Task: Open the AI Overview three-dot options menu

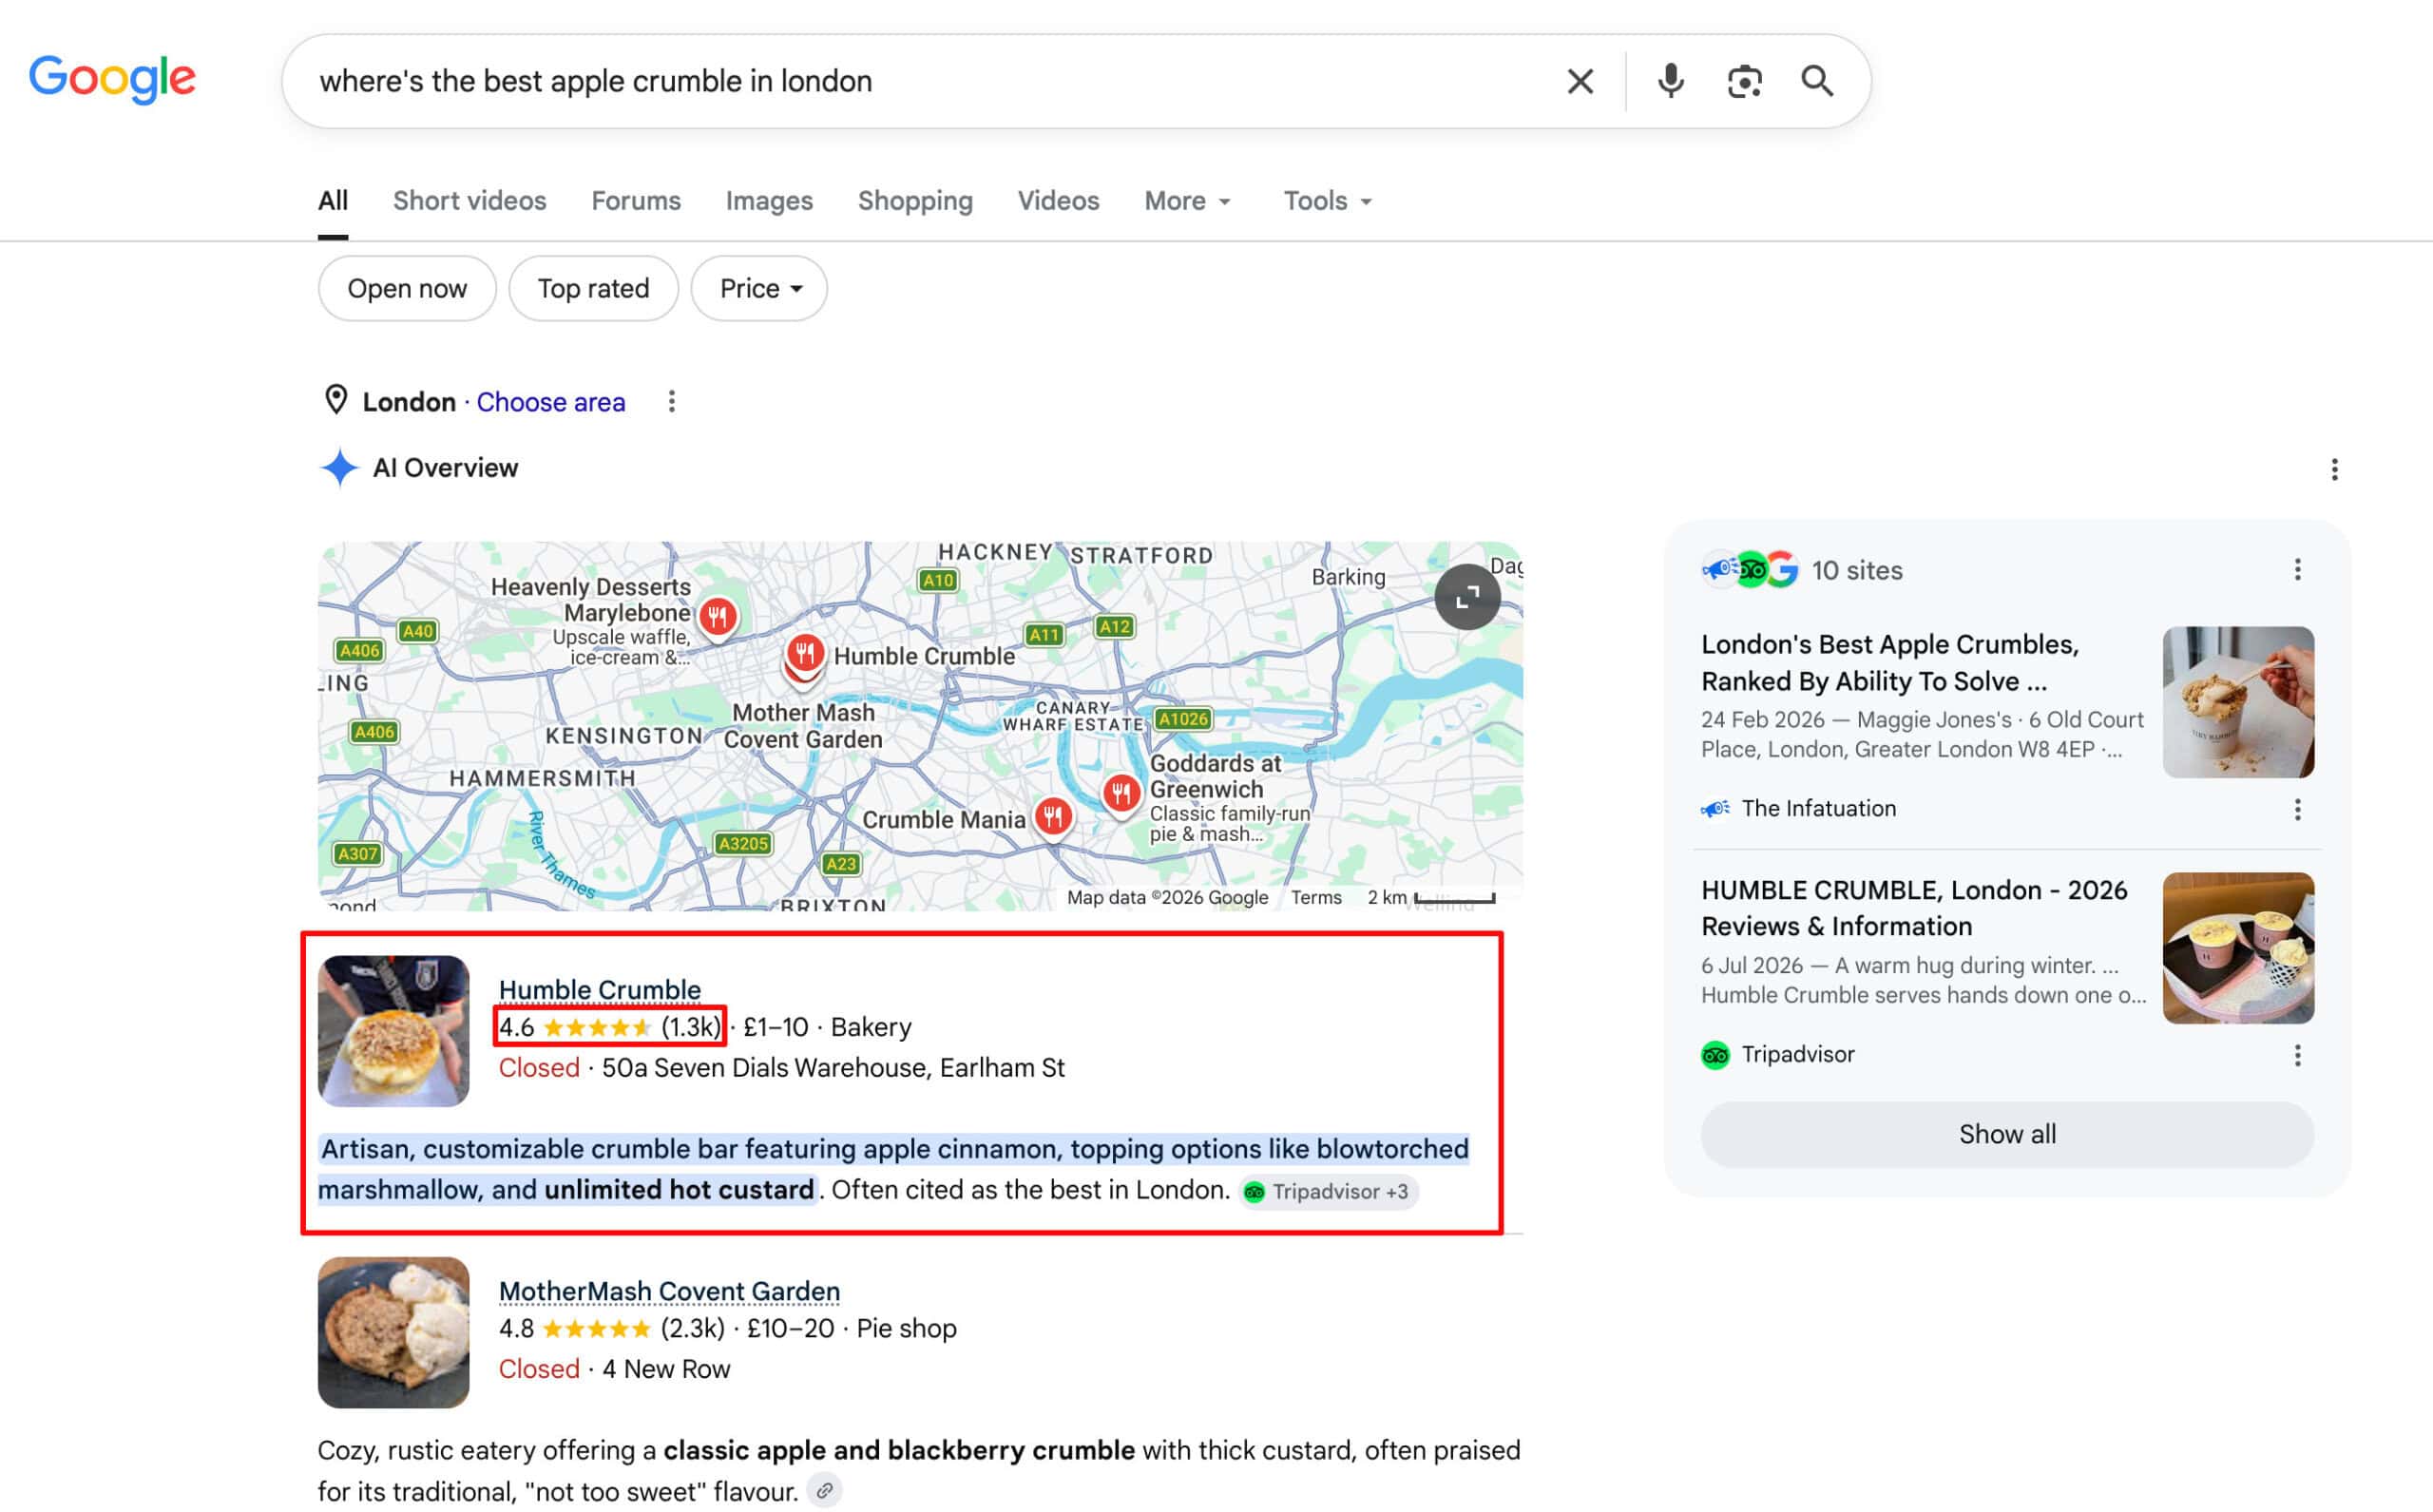Action: point(2334,469)
